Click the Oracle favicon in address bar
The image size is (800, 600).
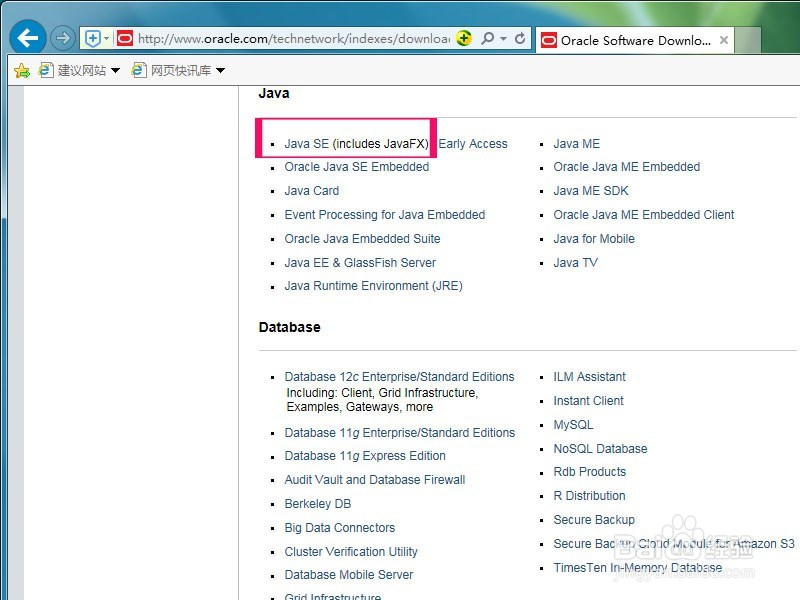(125, 38)
